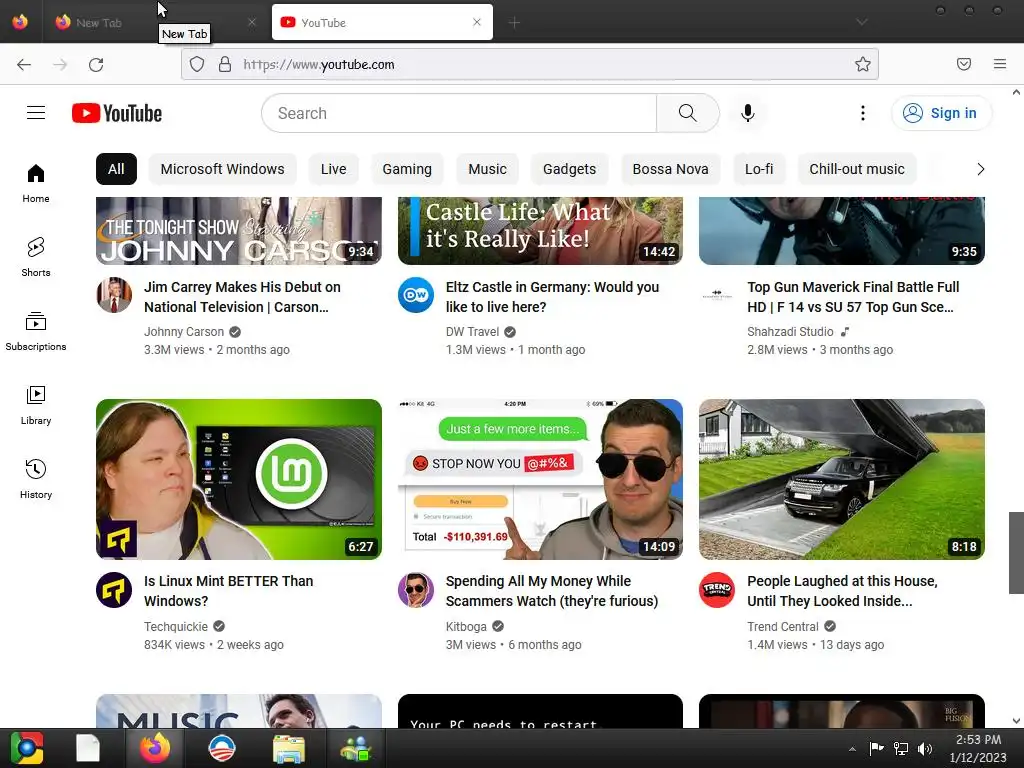
Task: Open History in sidebar
Action: tap(36, 479)
